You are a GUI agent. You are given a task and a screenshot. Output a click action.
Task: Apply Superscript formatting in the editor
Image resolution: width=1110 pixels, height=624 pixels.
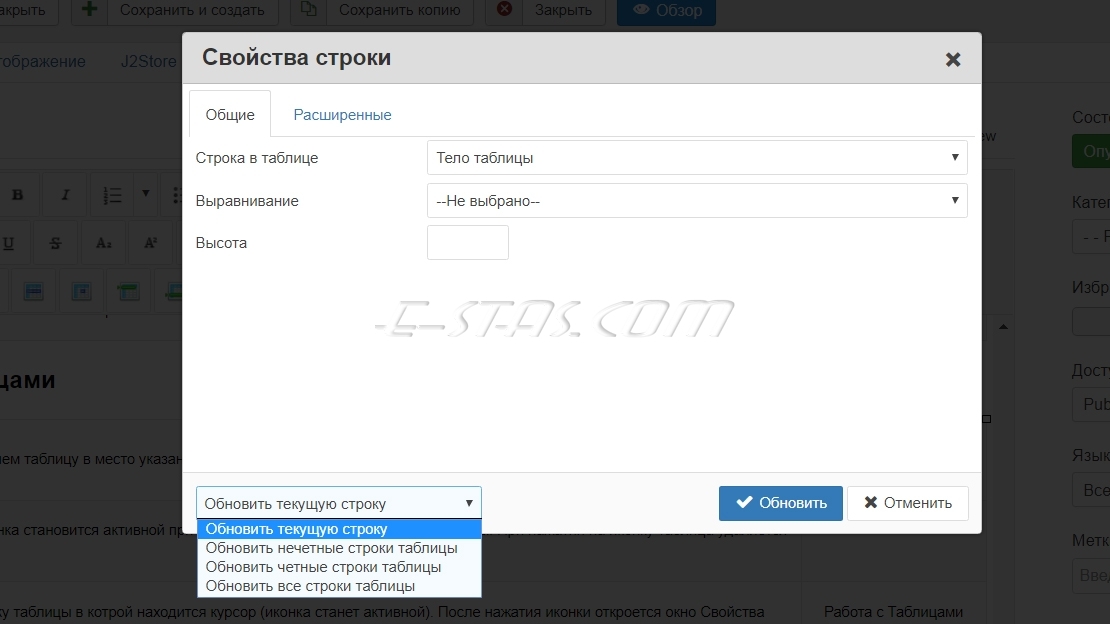(151, 243)
